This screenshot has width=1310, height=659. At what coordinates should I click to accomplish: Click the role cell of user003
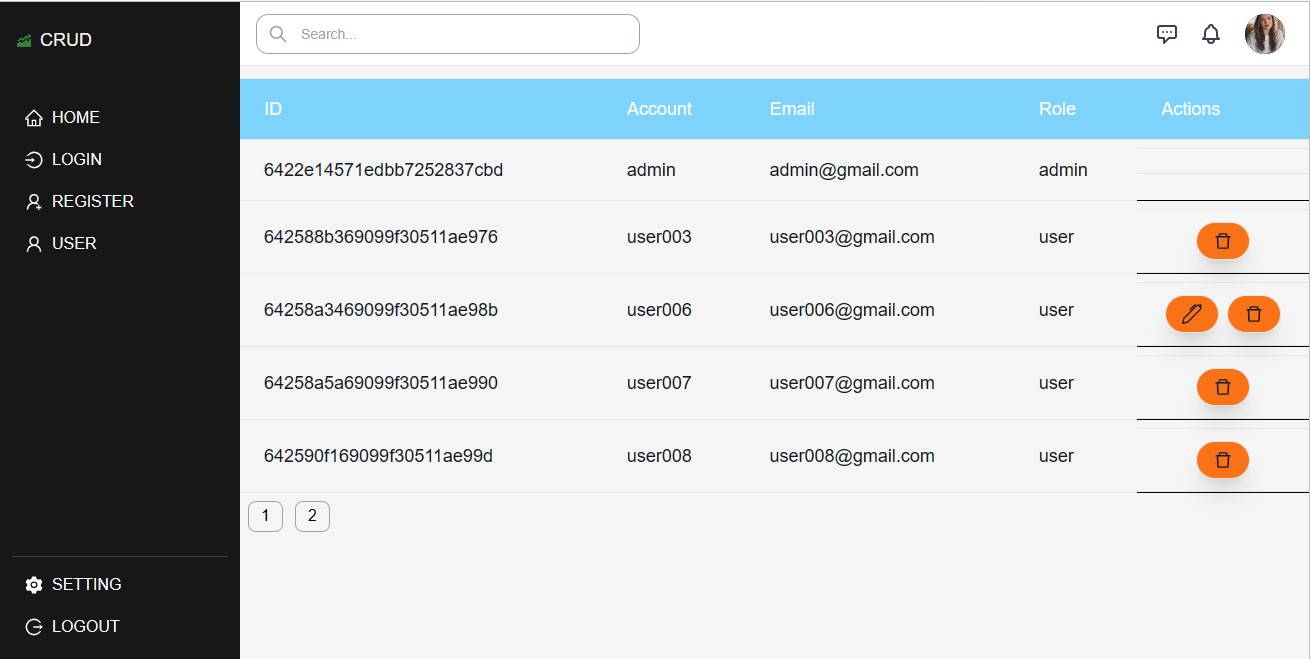tap(1056, 237)
